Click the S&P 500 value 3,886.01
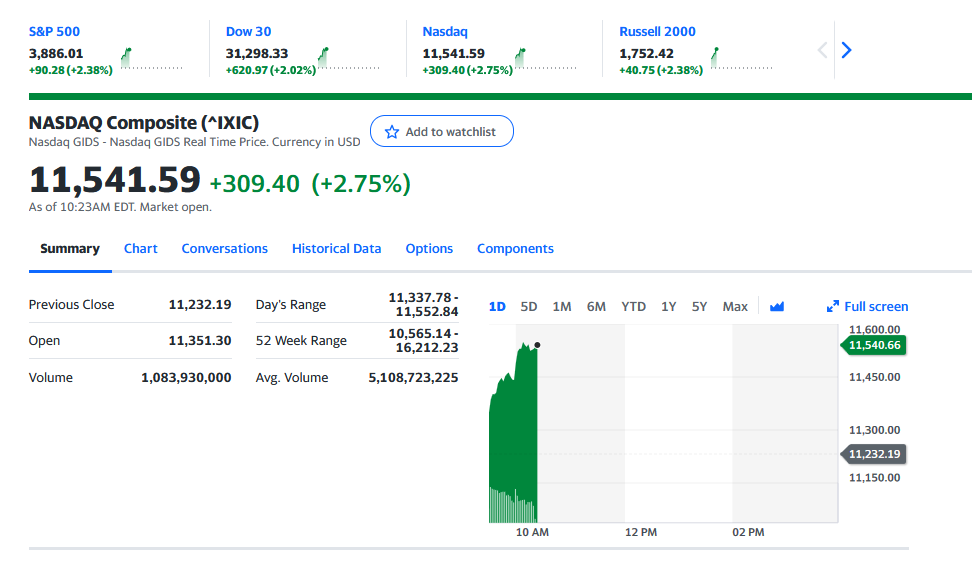Screen dimensions: 972x561 click(x=56, y=53)
